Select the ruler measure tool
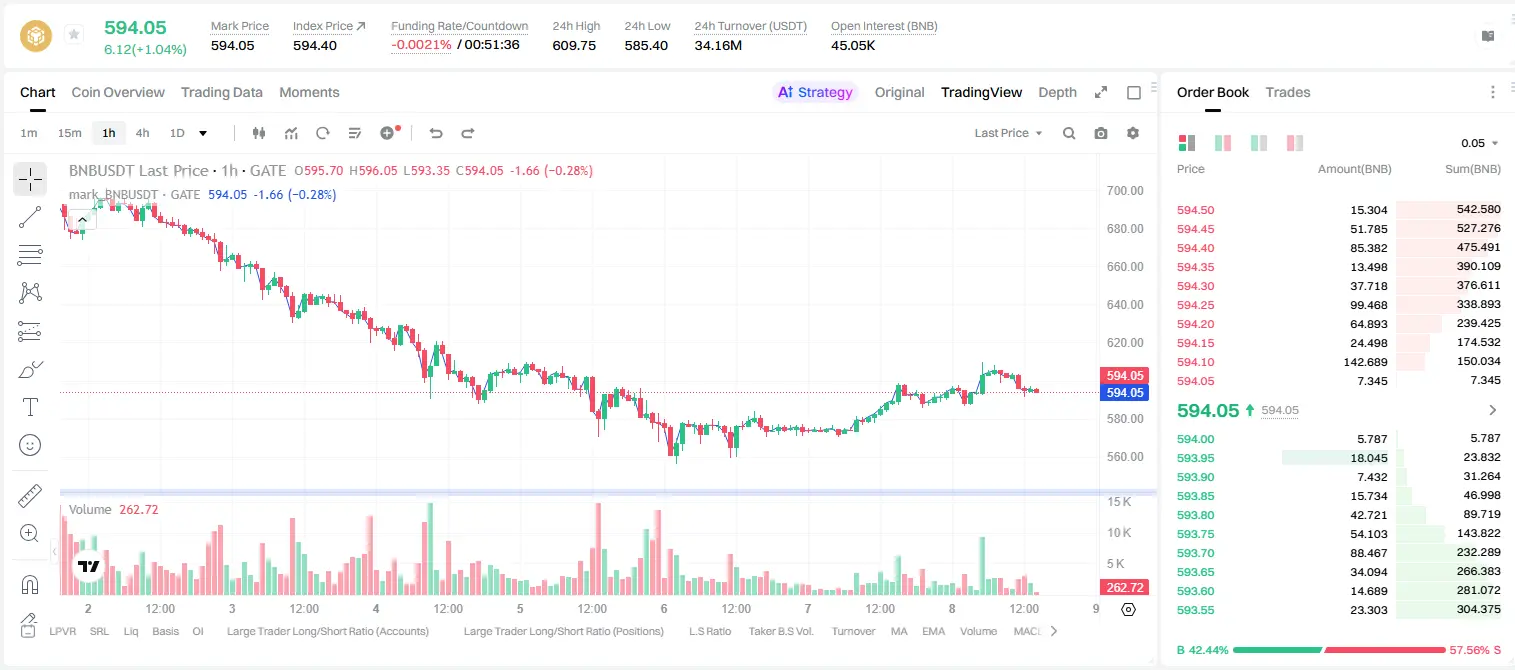 30,496
